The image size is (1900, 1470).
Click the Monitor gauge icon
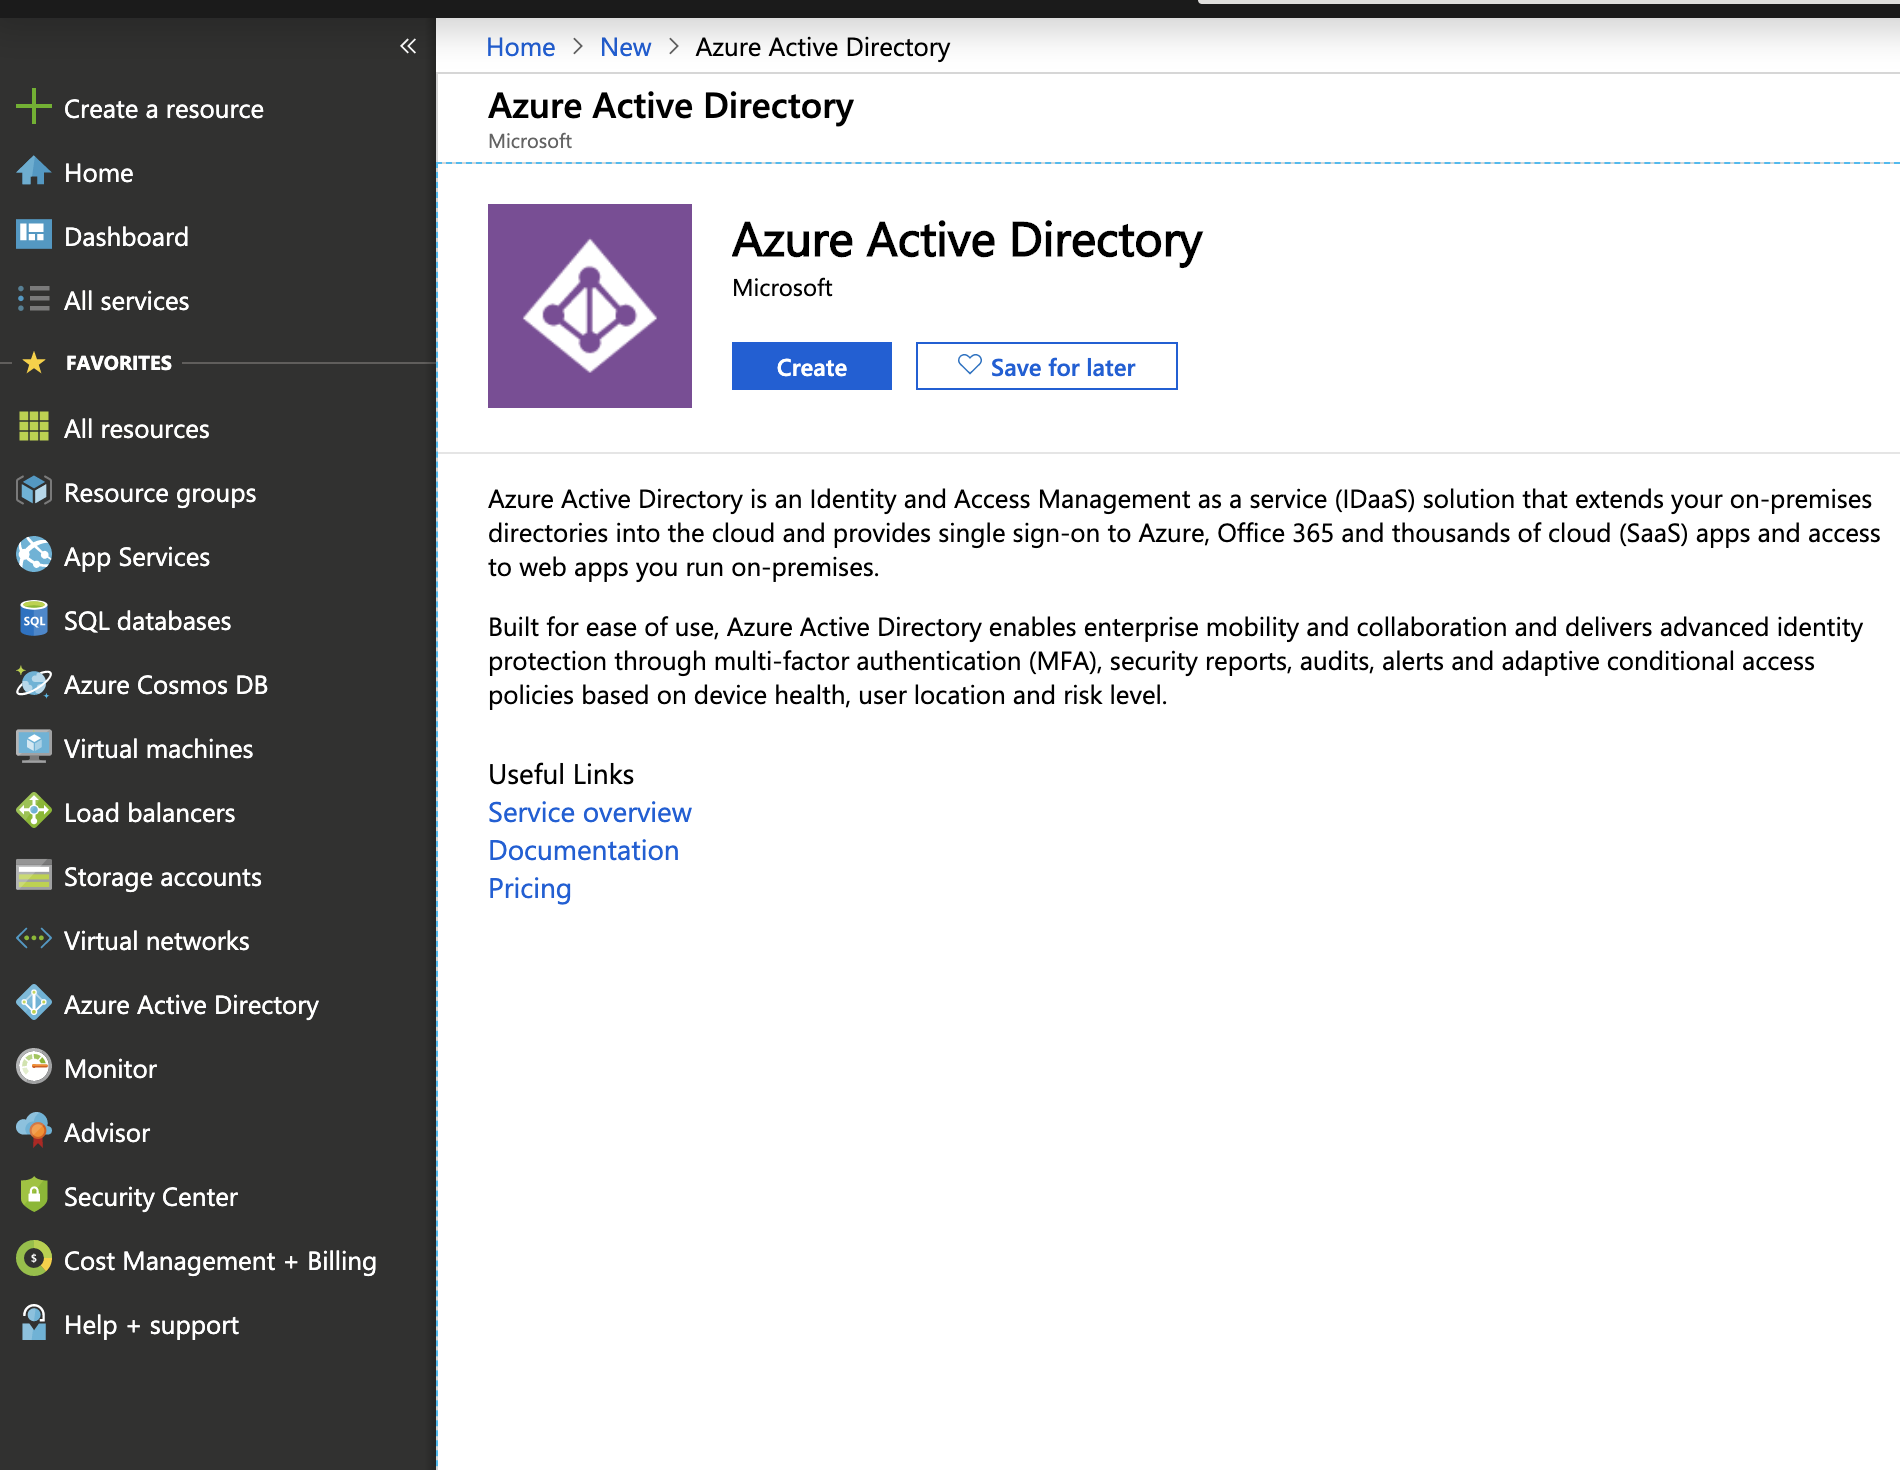pyautogui.click(x=34, y=1067)
